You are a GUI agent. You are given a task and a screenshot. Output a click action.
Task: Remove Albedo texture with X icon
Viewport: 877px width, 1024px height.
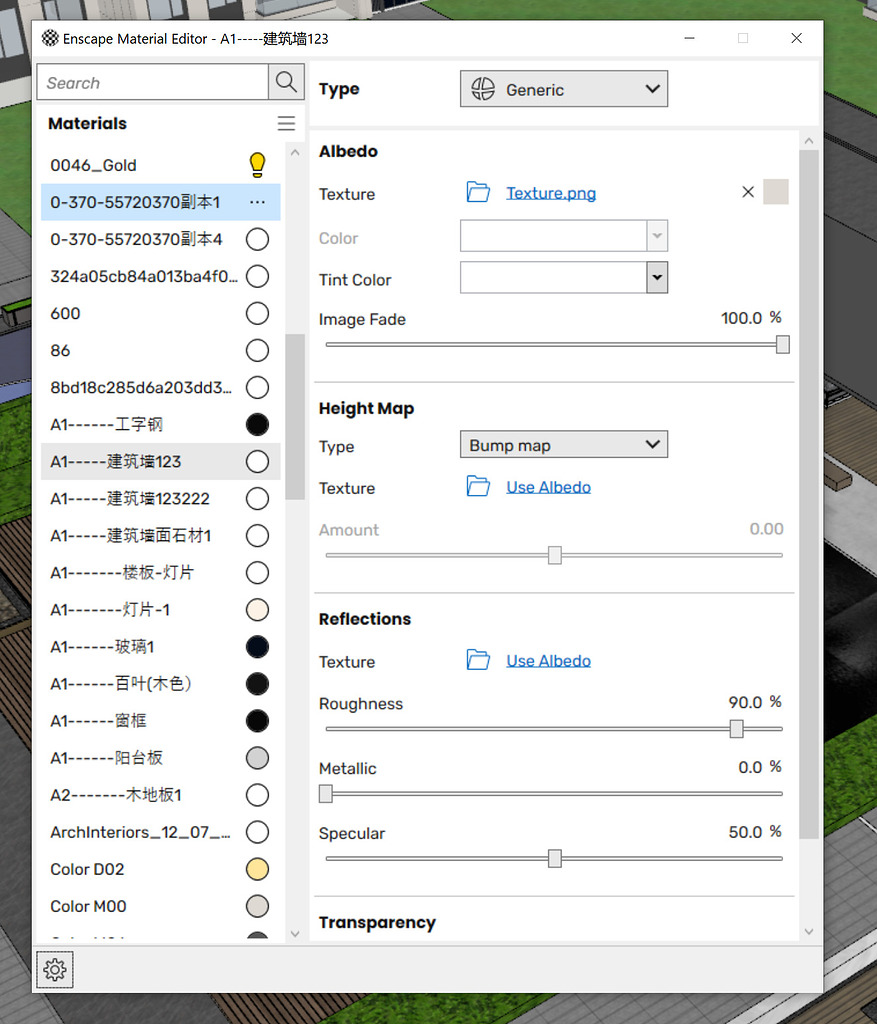748,193
